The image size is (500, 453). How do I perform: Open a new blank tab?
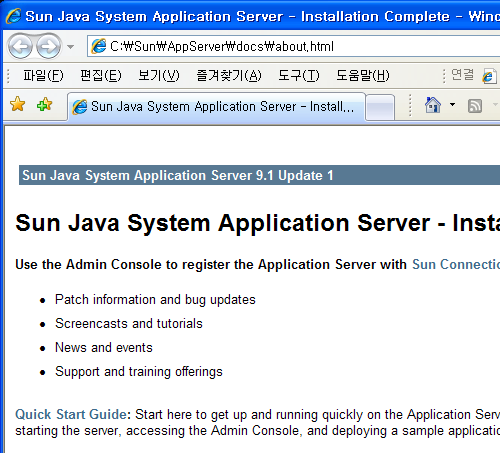(x=380, y=107)
